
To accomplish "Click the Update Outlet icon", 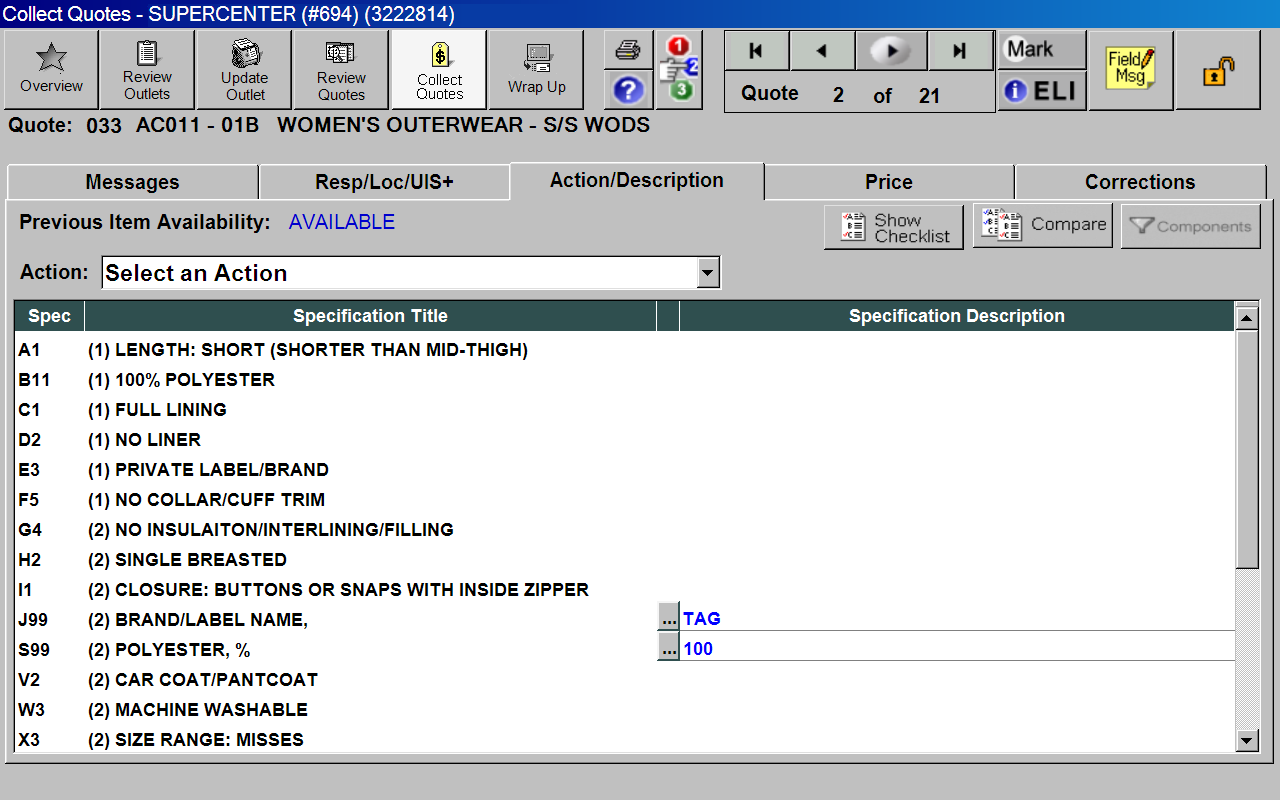I will 244,69.
